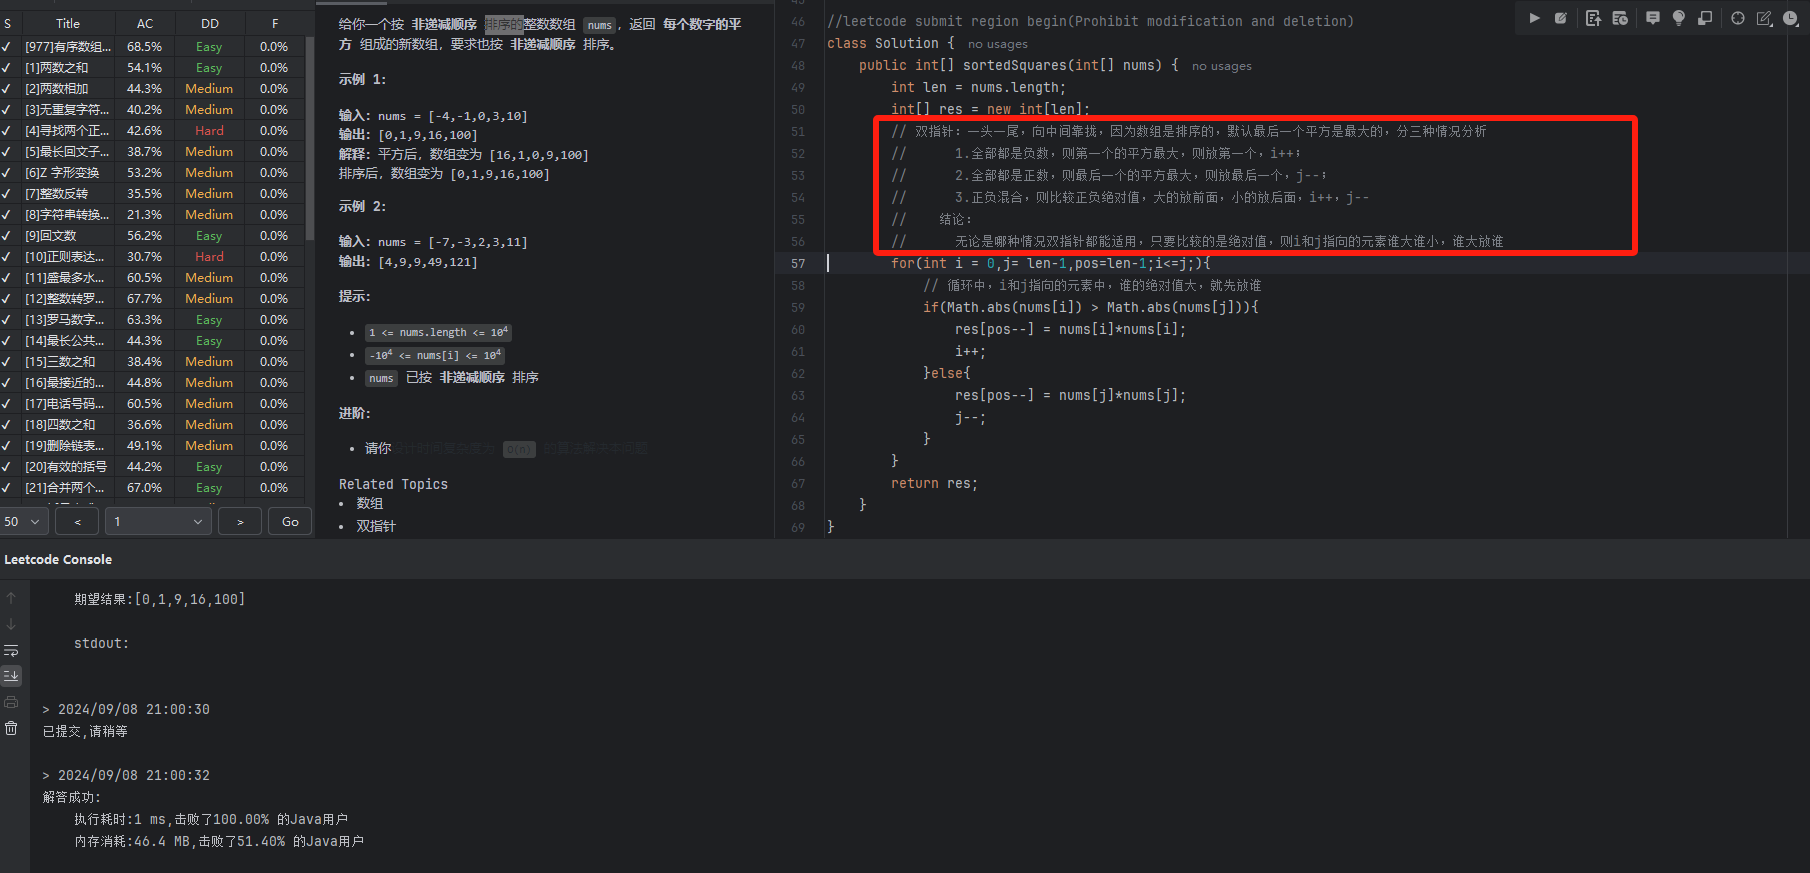
Task: Select problem [7]整数反转 row
Action: click(152, 193)
